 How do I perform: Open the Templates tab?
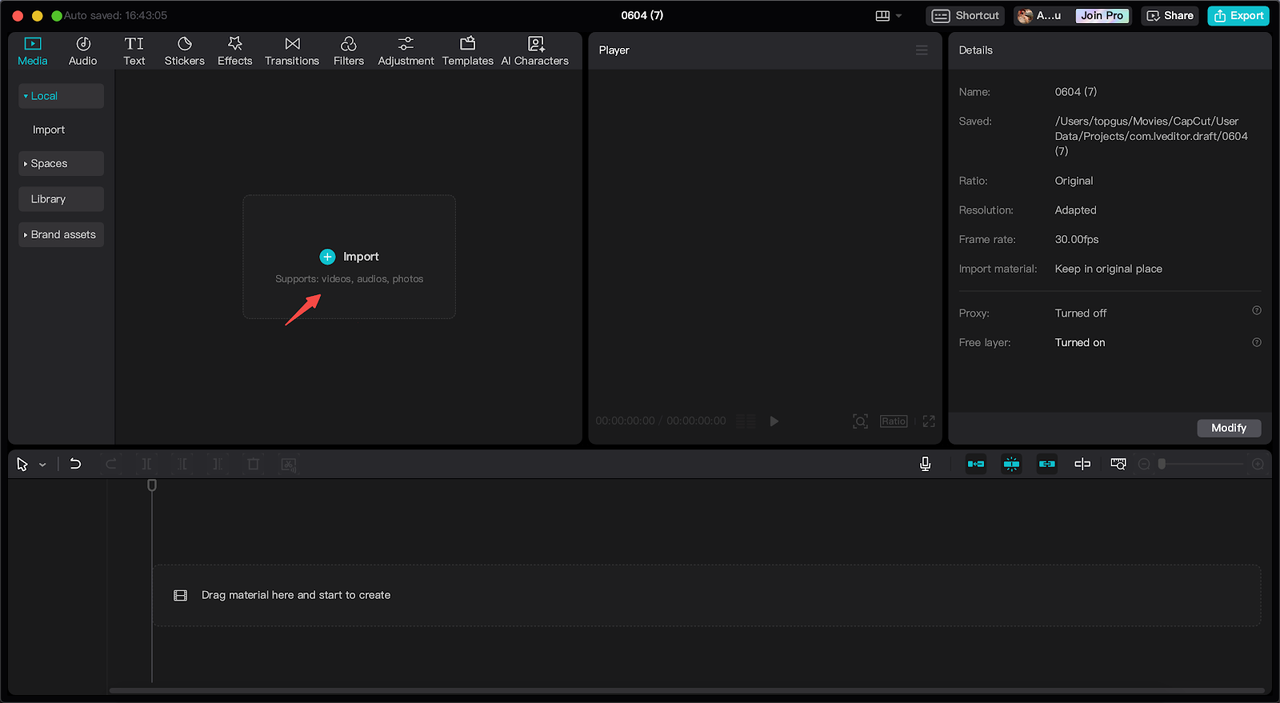click(x=468, y=51)
